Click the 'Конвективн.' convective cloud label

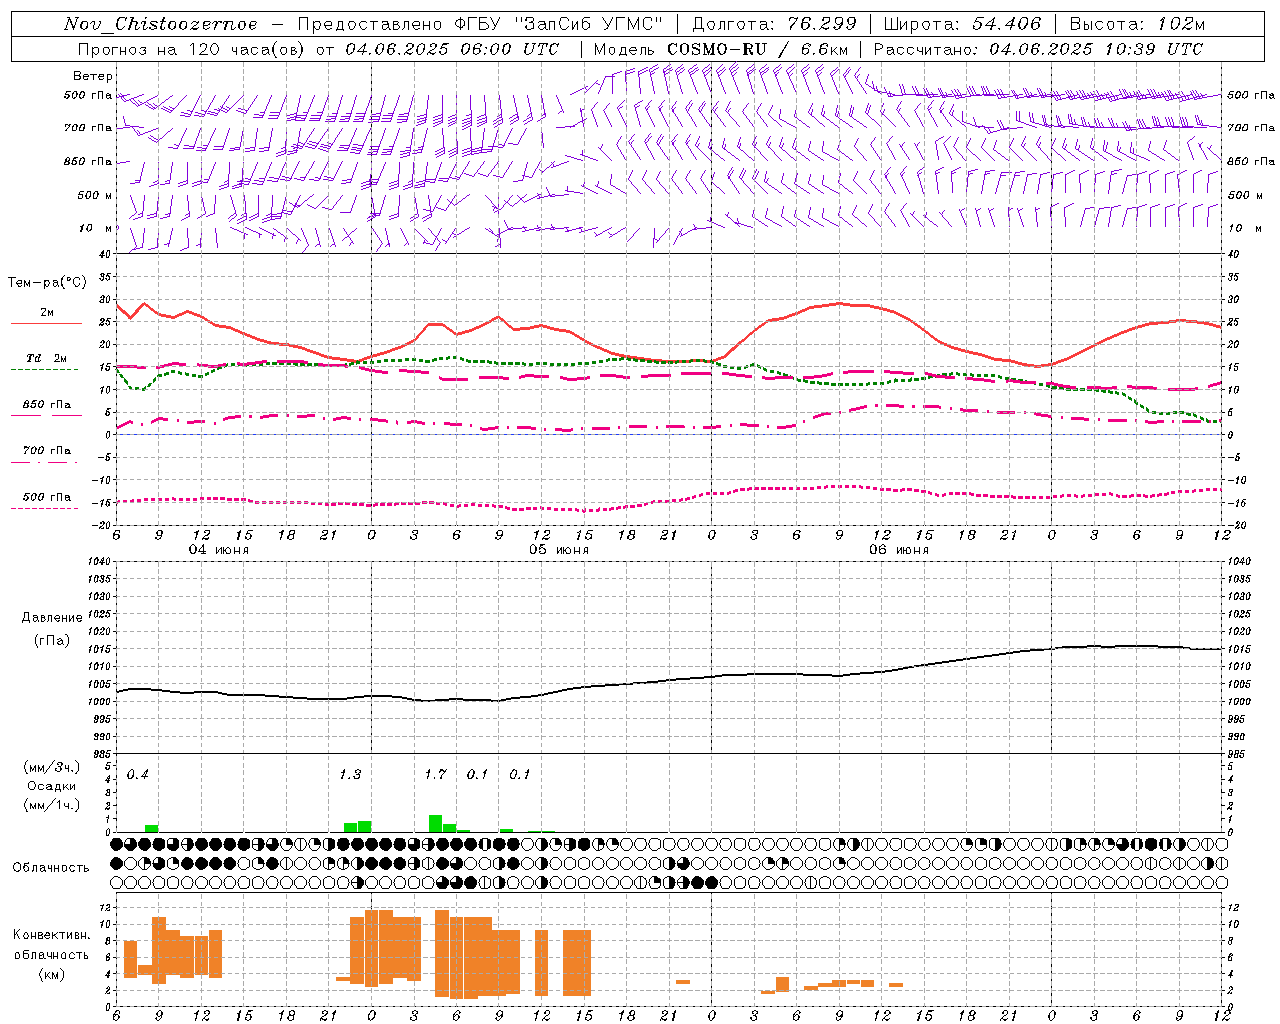[x=52, y=935]
